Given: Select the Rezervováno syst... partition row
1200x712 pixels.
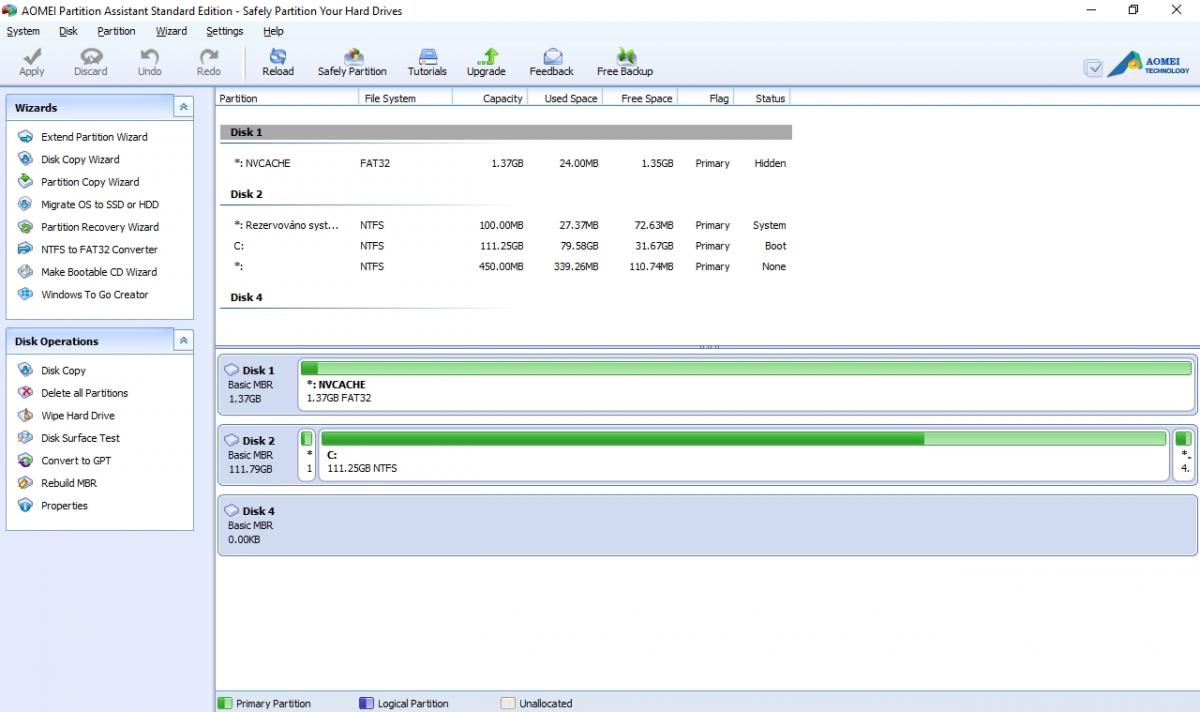Looking at the screenshot, I should [x=505, y=225].
